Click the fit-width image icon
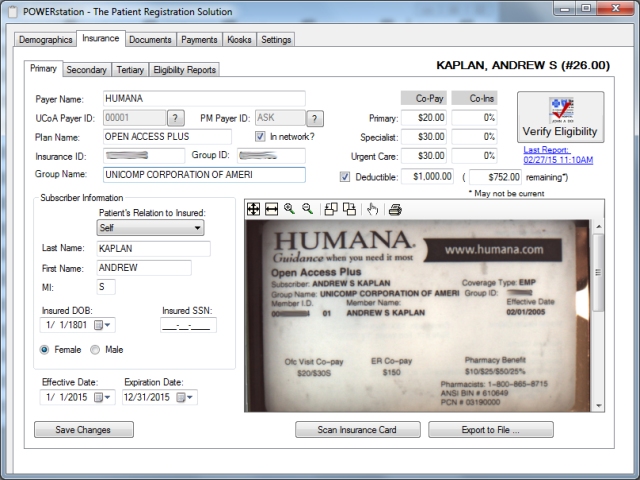 271,209
